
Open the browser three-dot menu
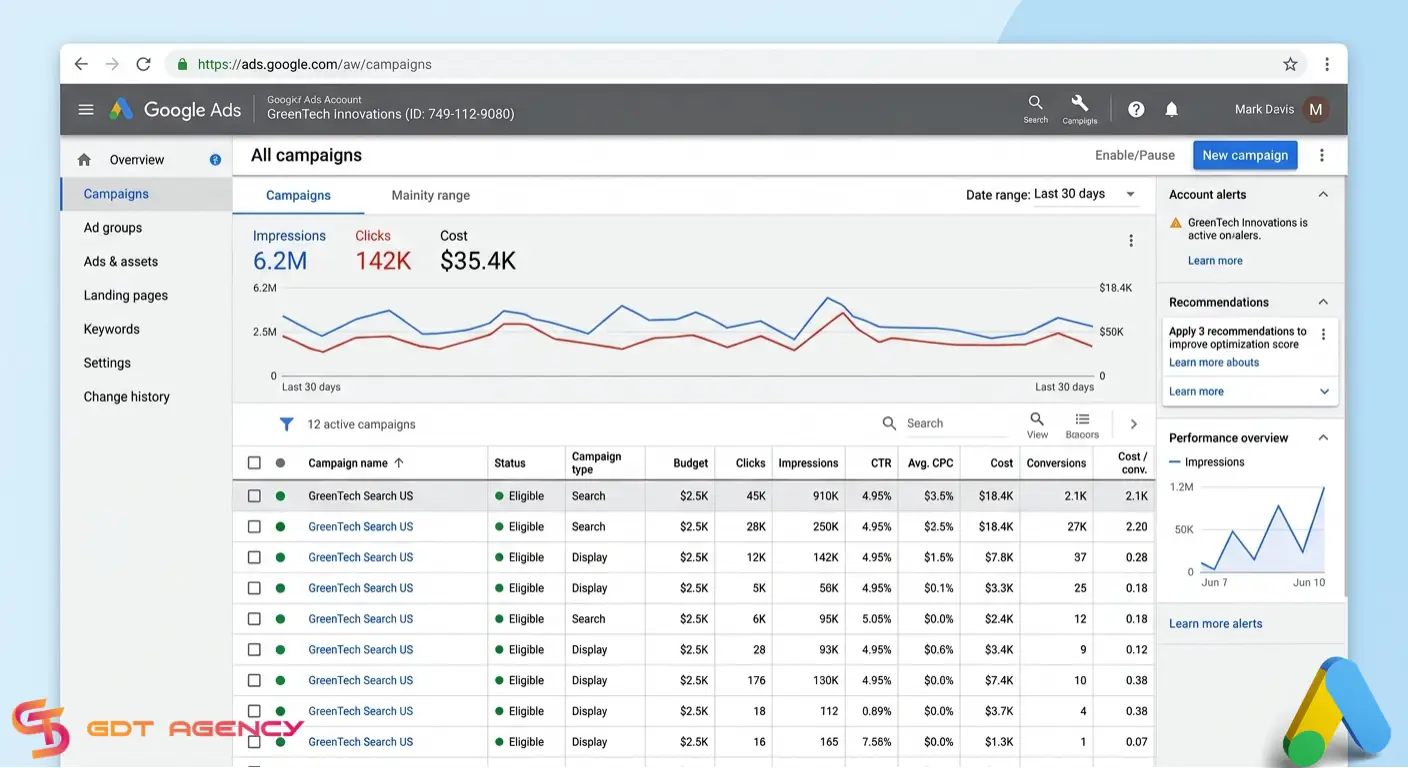coord(1327,64)
